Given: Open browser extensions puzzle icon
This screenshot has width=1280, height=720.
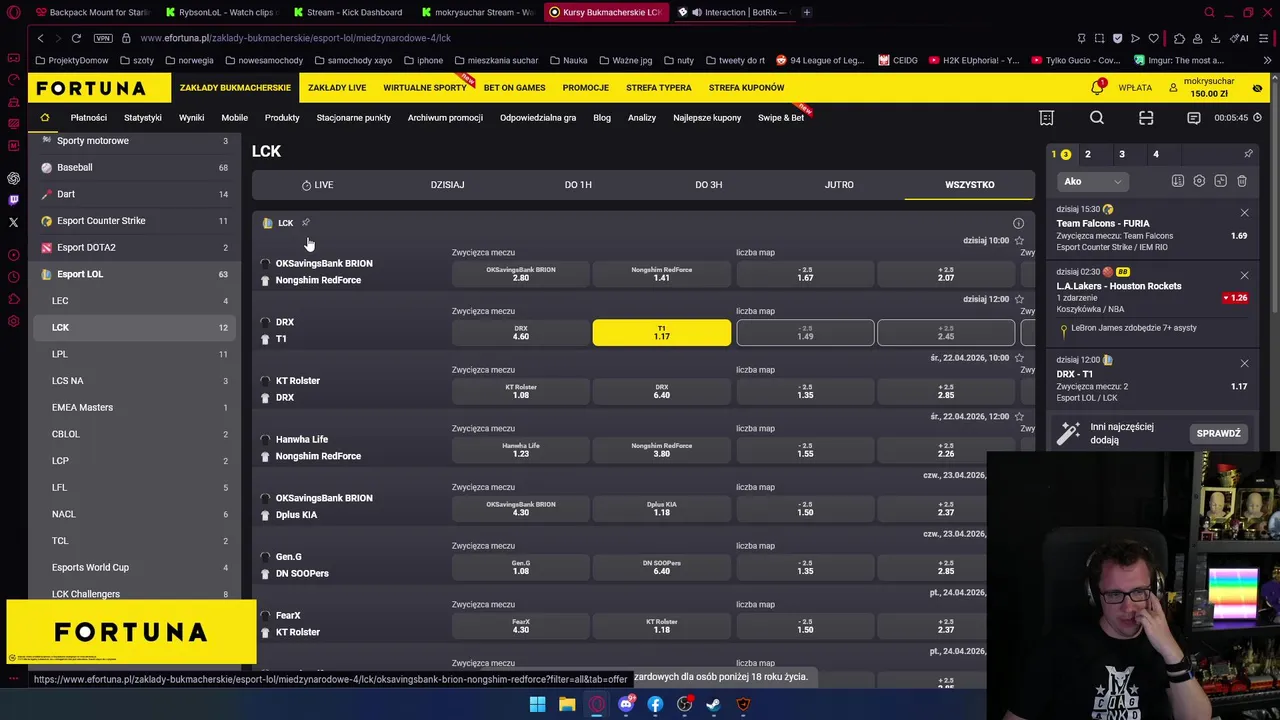Looking at the screenshot, I should pyautogui.click(x=1179, y=38).
